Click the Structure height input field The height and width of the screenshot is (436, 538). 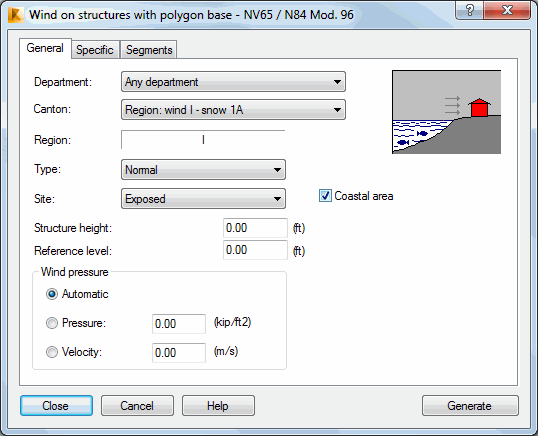click(255, 228)
